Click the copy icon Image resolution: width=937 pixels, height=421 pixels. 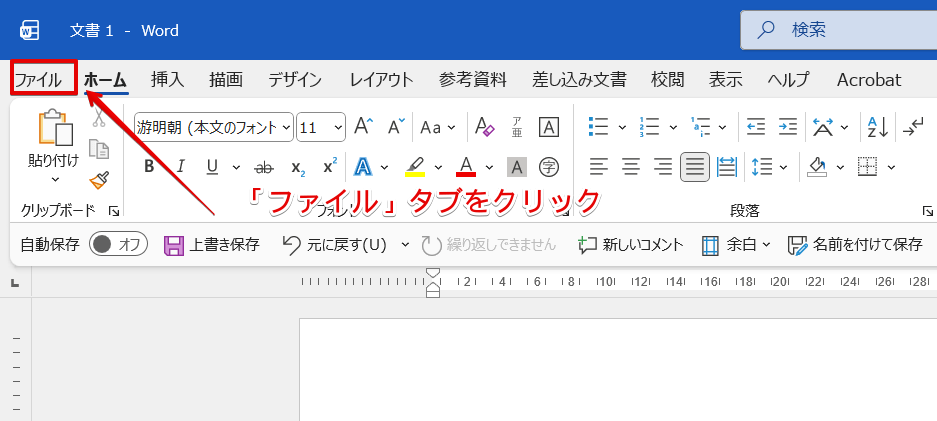coord(99,149)
